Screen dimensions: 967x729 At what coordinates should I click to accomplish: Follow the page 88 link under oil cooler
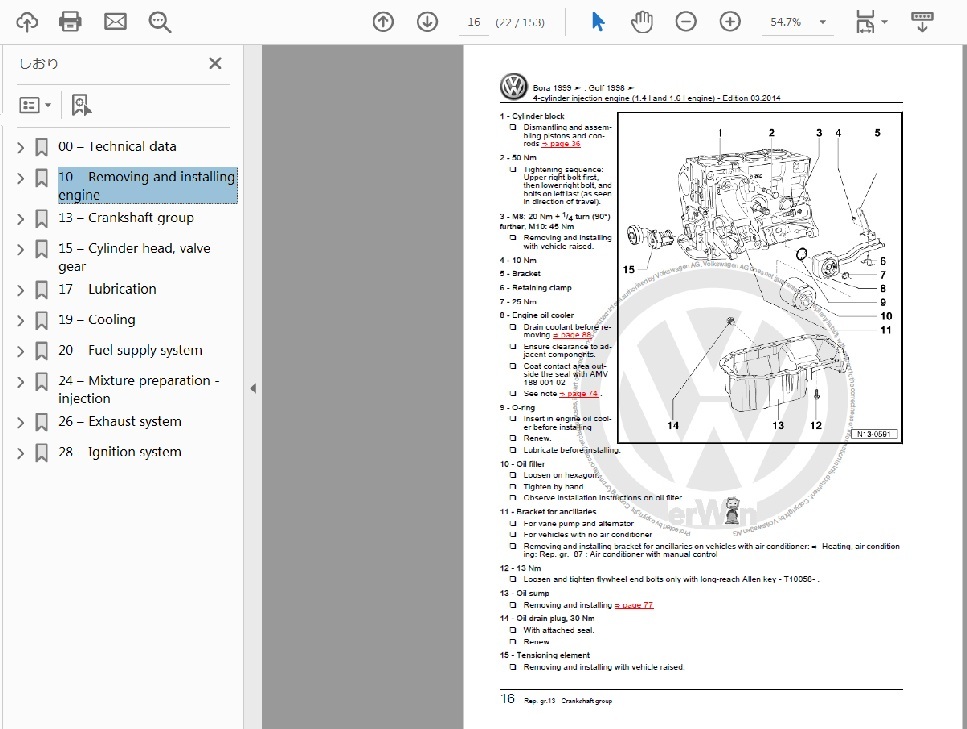572,335
